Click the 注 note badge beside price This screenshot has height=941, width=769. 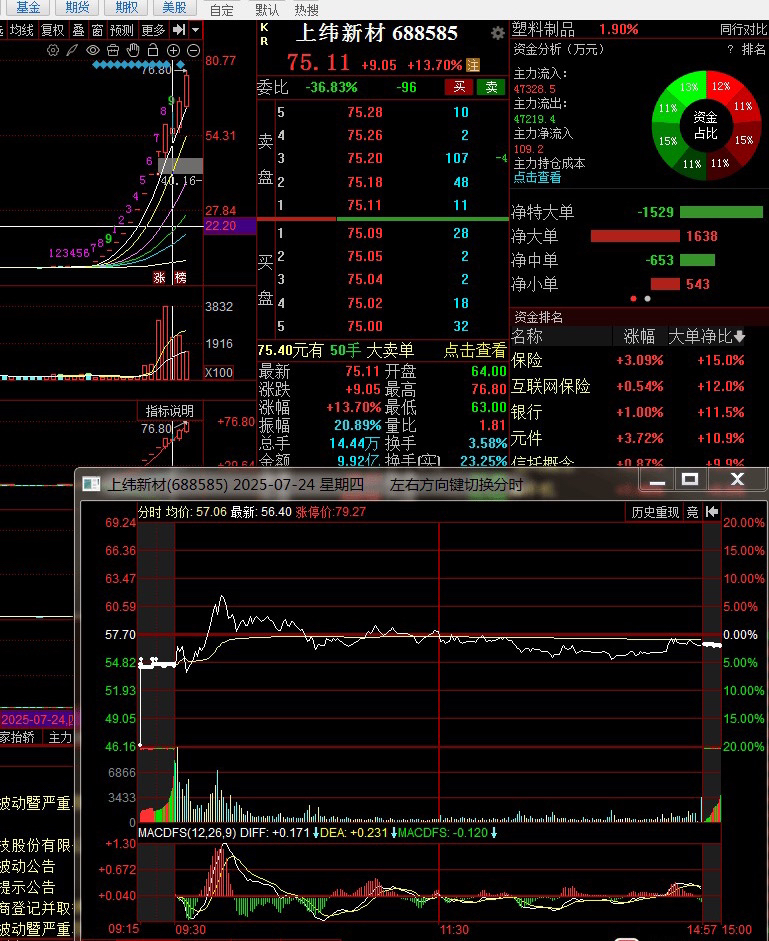(x=473, y=65)
